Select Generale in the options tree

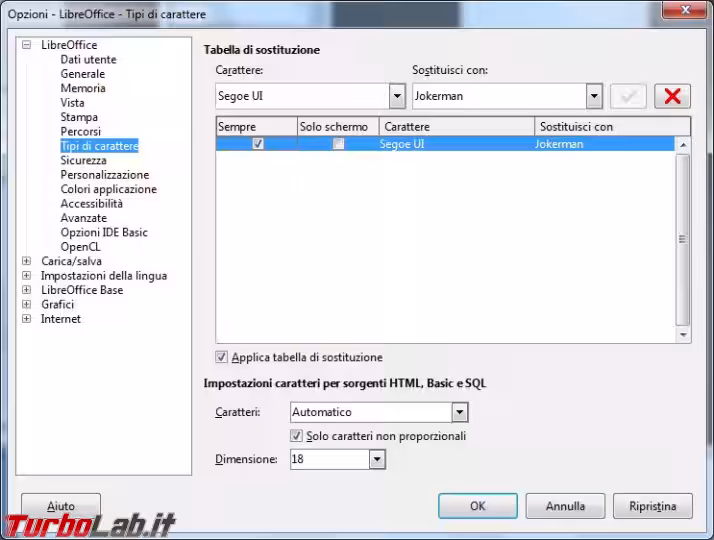(82, 74)
